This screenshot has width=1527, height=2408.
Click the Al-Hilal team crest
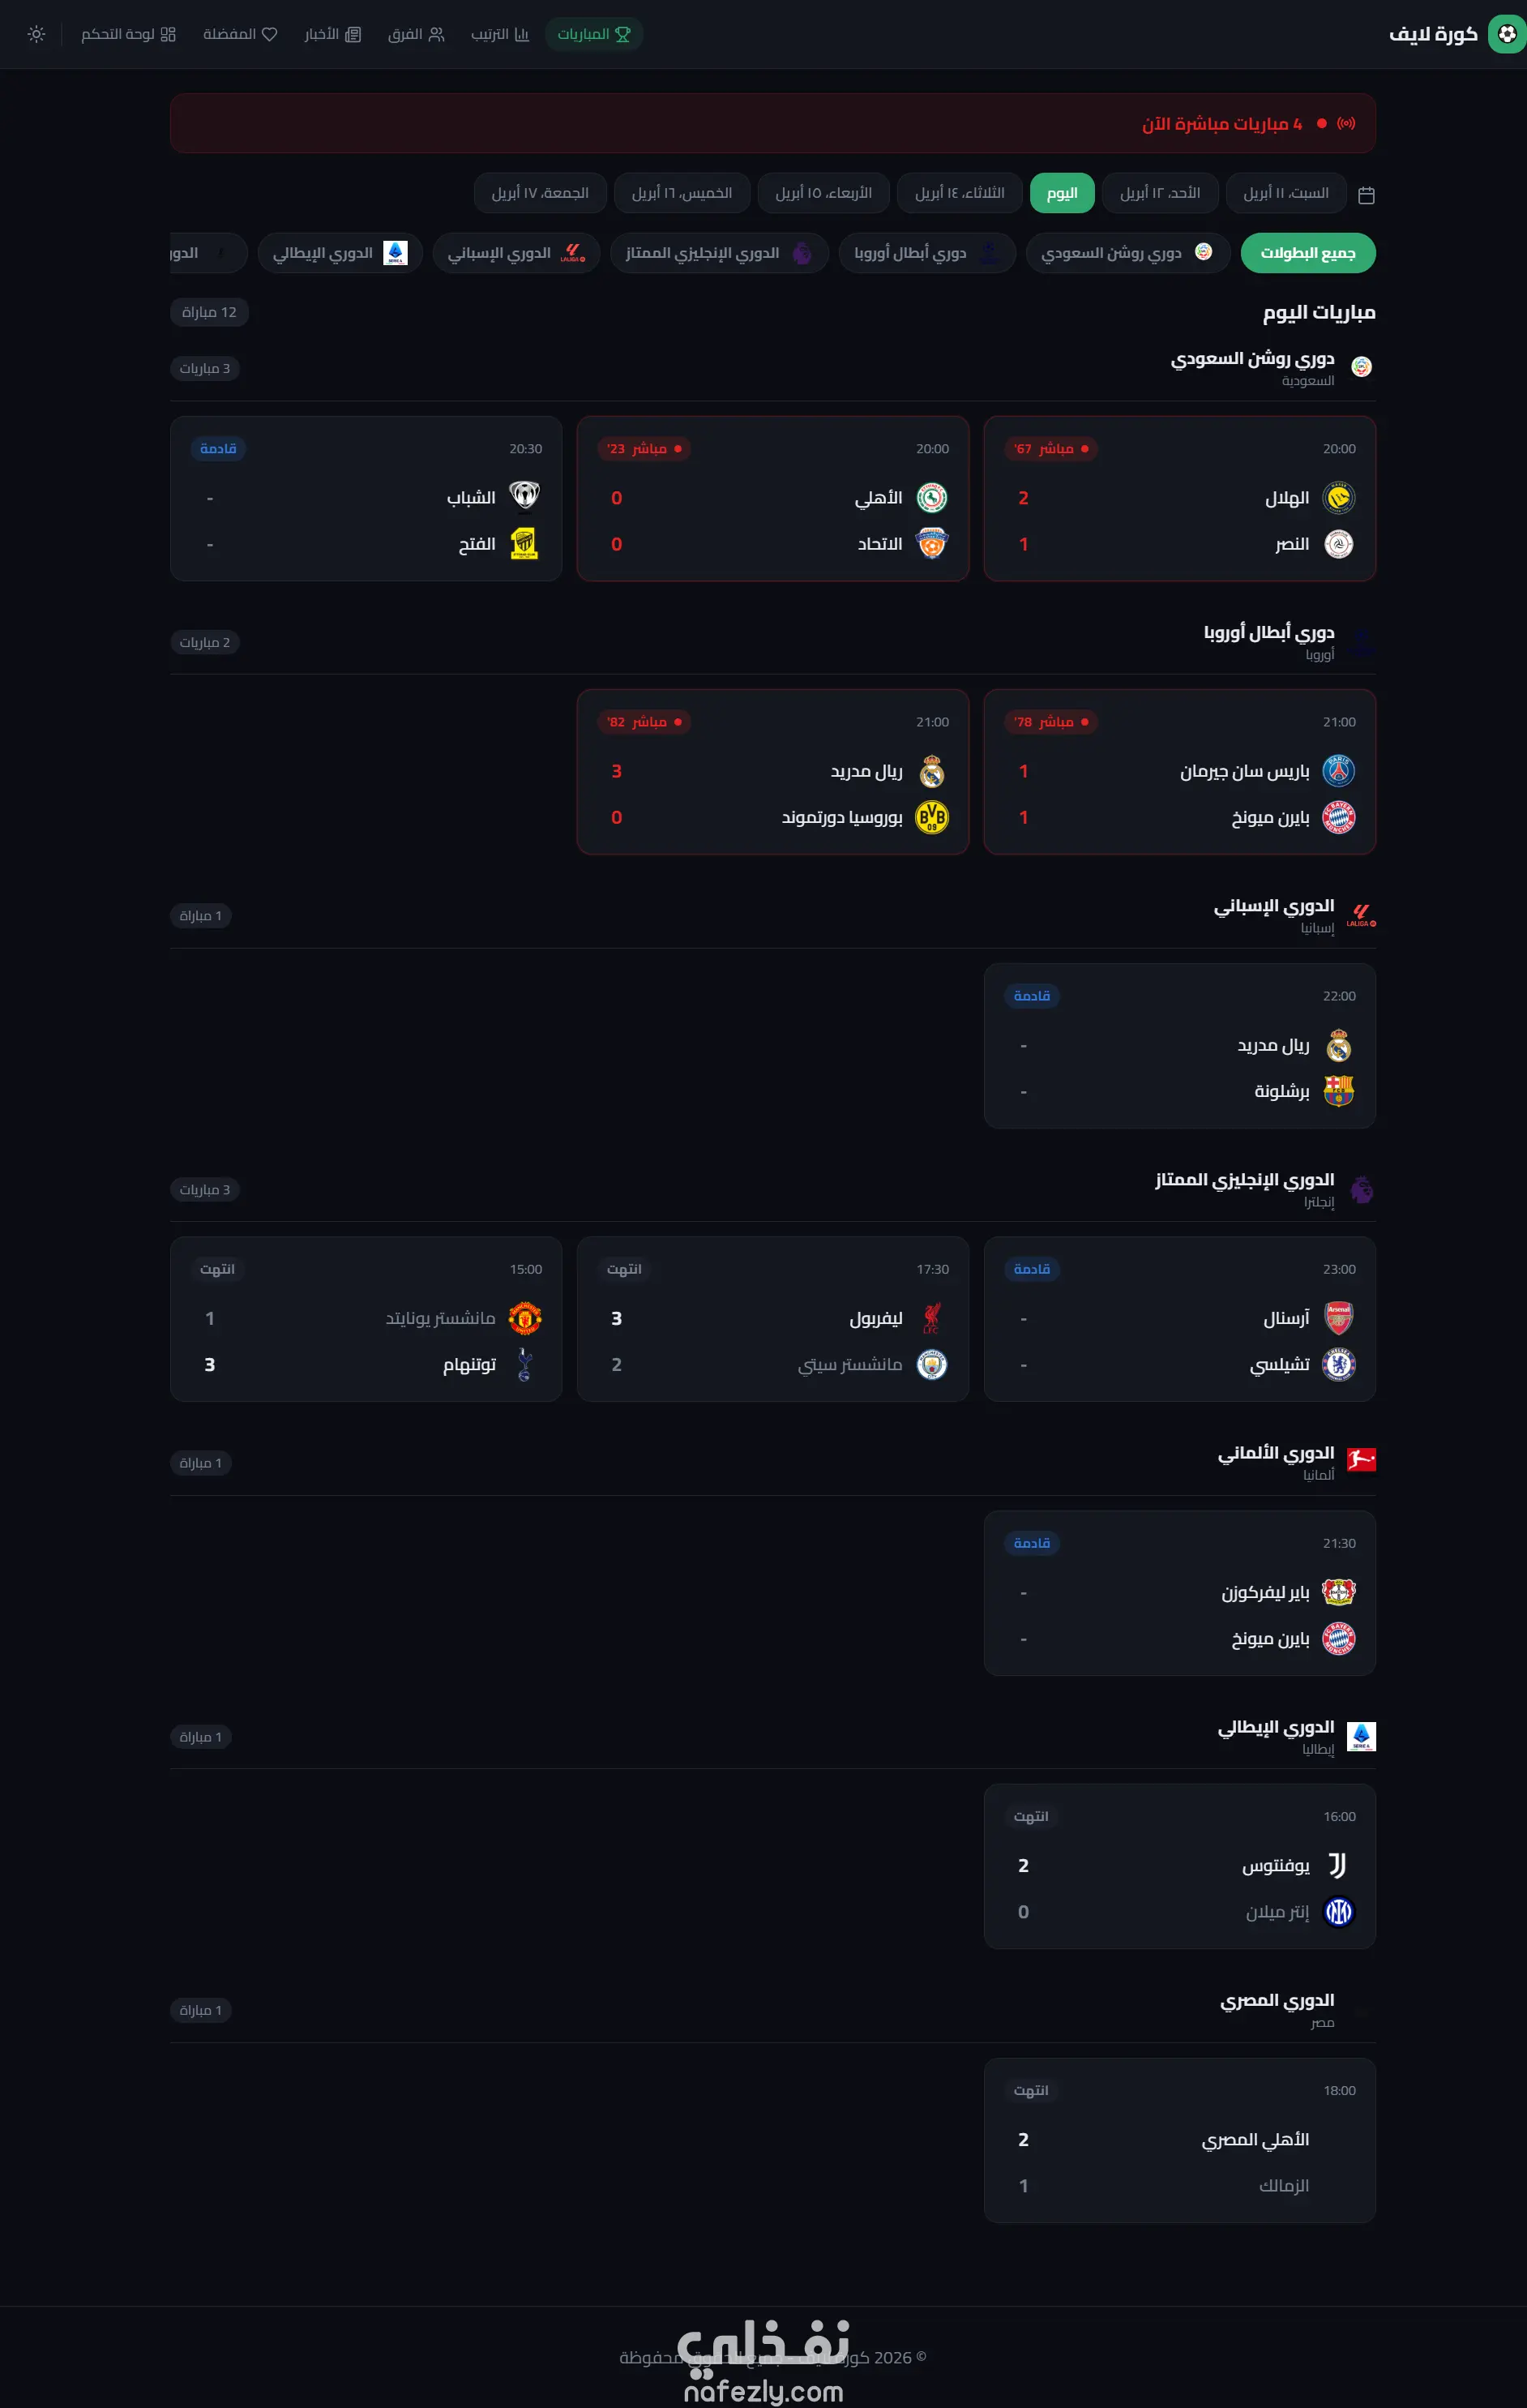point(1338,498)
